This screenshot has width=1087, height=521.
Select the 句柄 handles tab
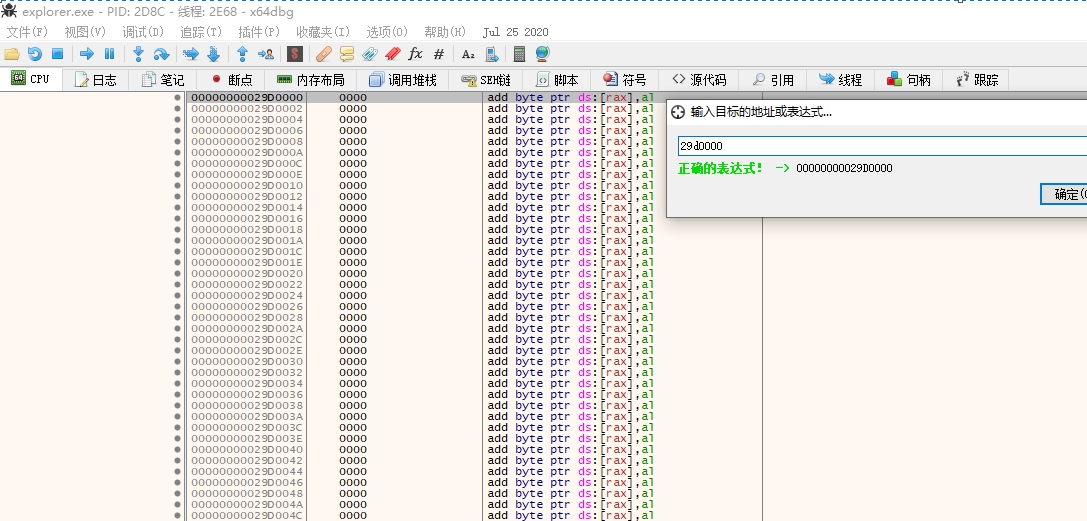click(x=908, y=80)
